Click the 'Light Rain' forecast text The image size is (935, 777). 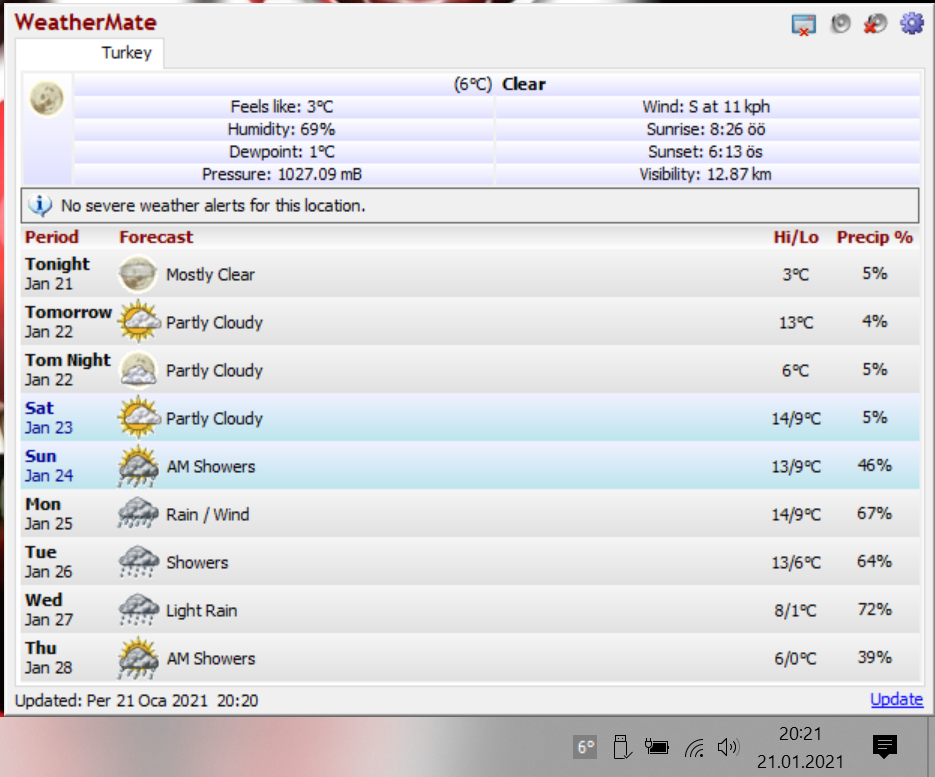click(202, 611)
